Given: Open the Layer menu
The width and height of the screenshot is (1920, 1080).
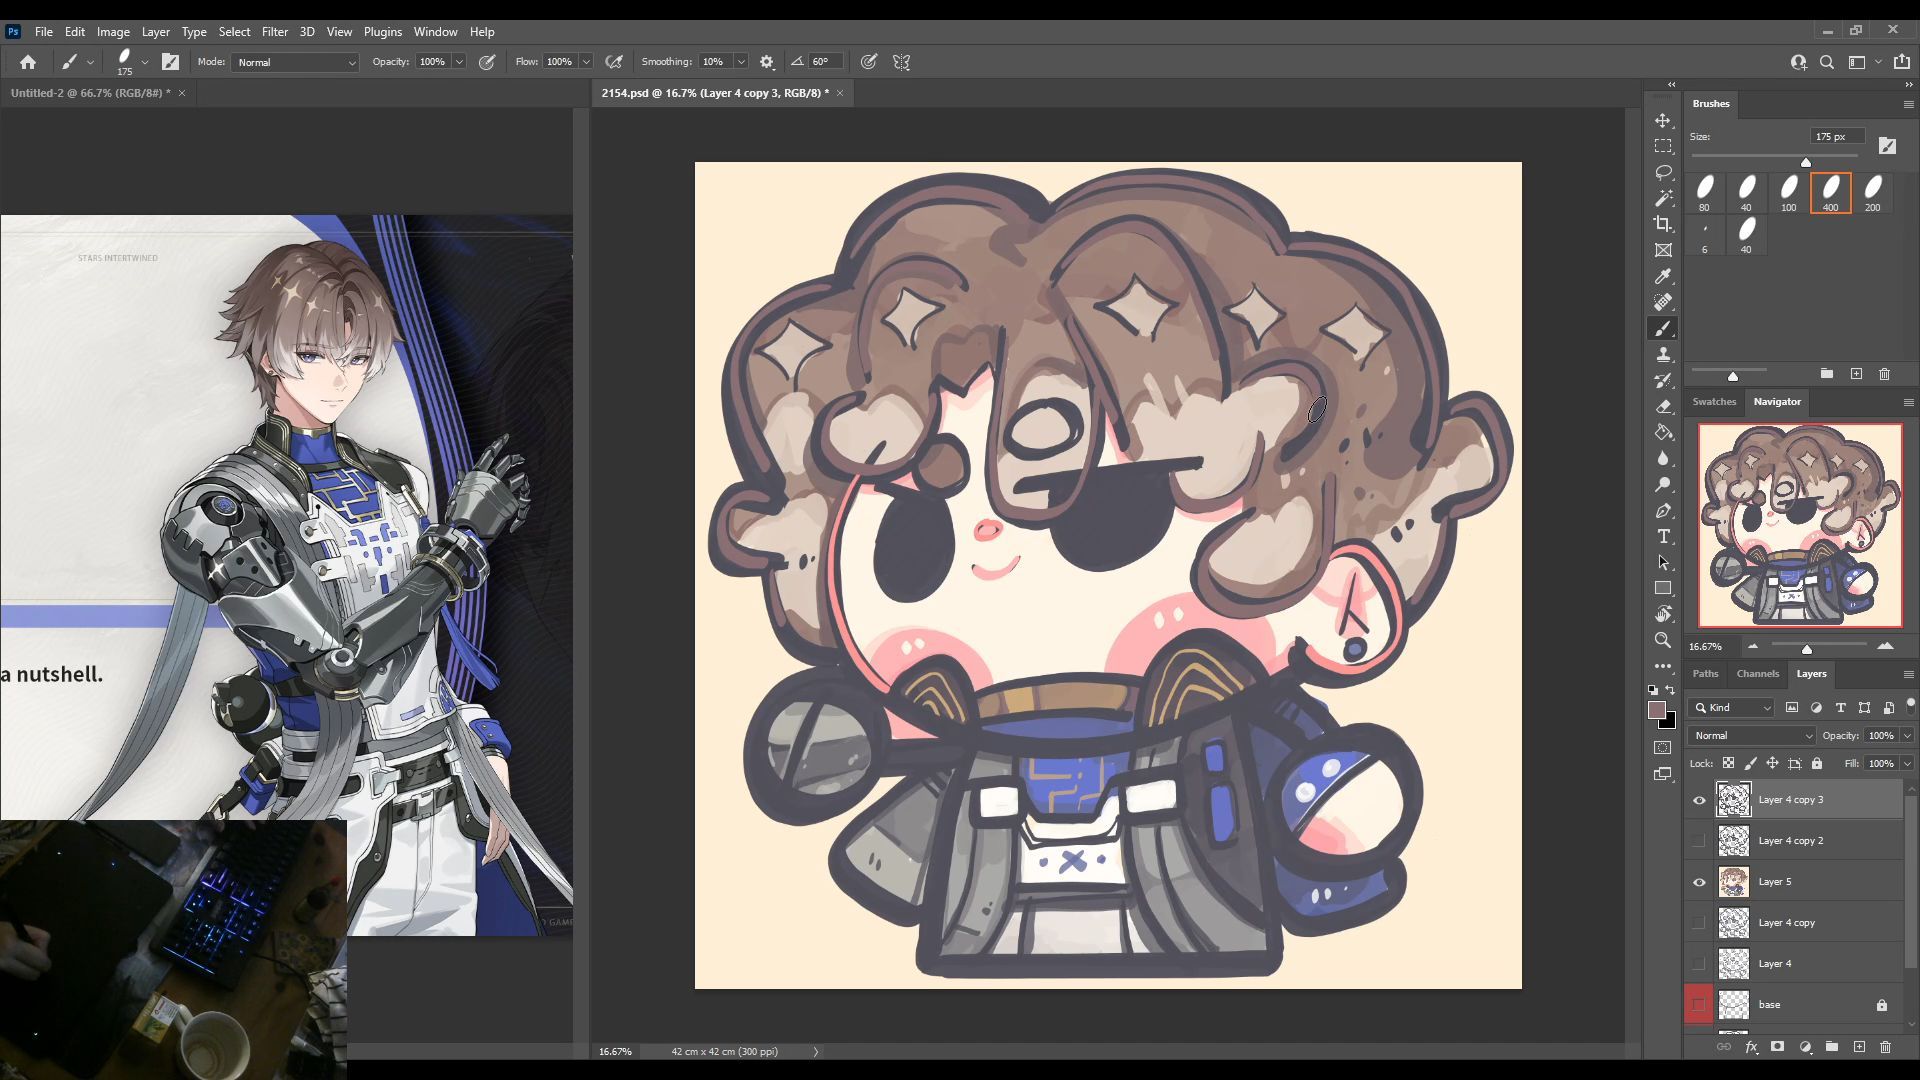Looking at the screenshot, I should click(x=155, y=32).
